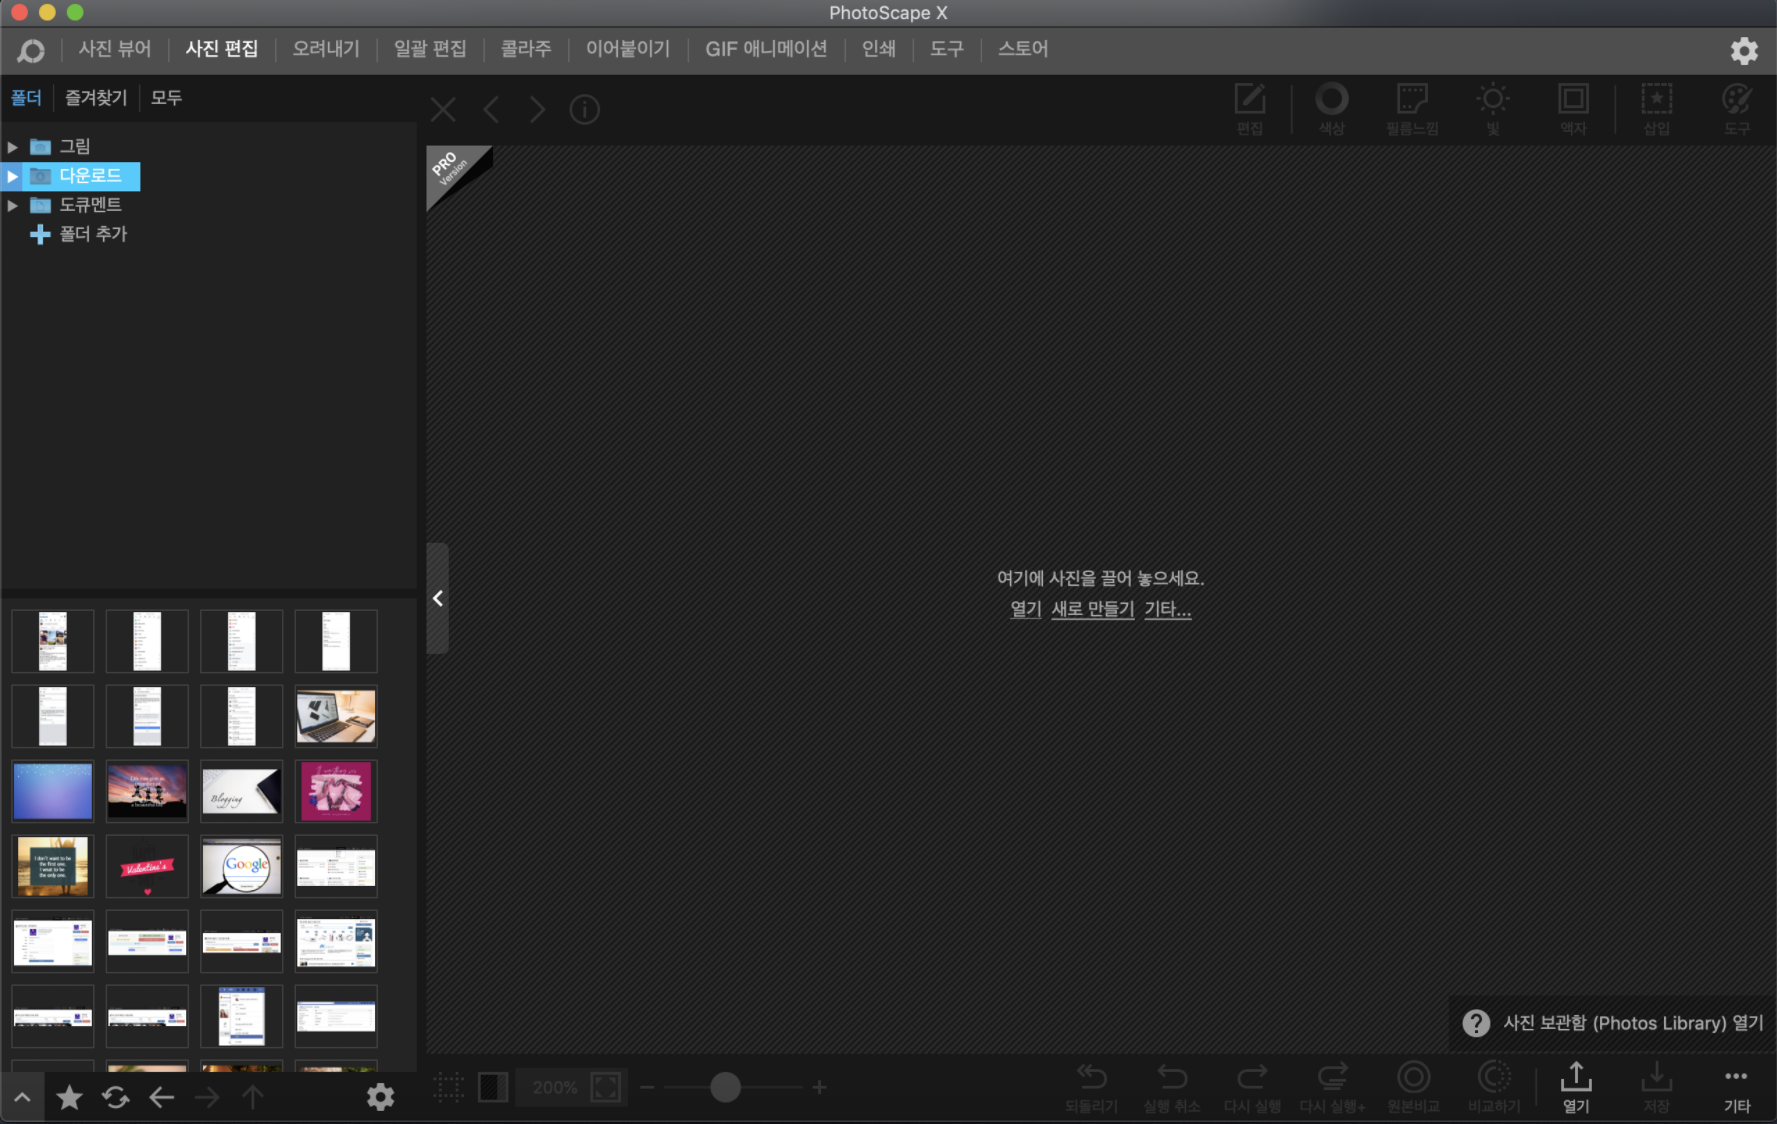The width and height of the screenshot is (1777, 1124).
Task: Select the 즐겨찾기 sidebar tab
Action: [96, 98]
